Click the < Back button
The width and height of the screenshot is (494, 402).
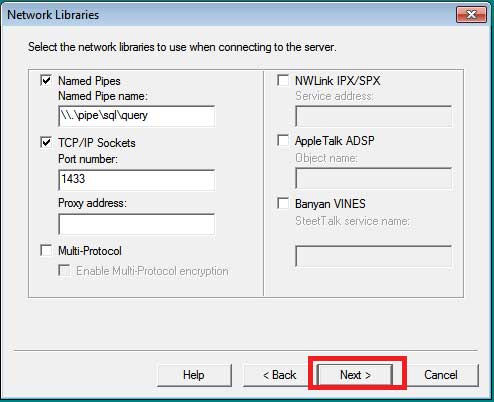pyautogui.click(x=279, y=375)
